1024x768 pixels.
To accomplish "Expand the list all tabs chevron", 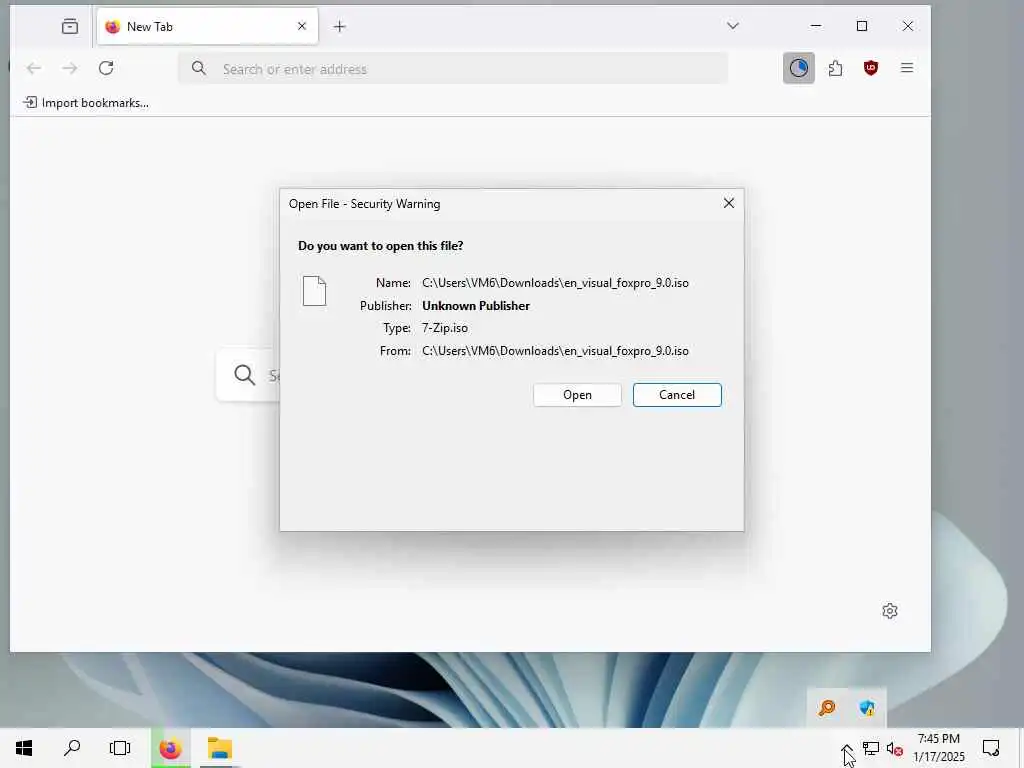I will 733,26.
